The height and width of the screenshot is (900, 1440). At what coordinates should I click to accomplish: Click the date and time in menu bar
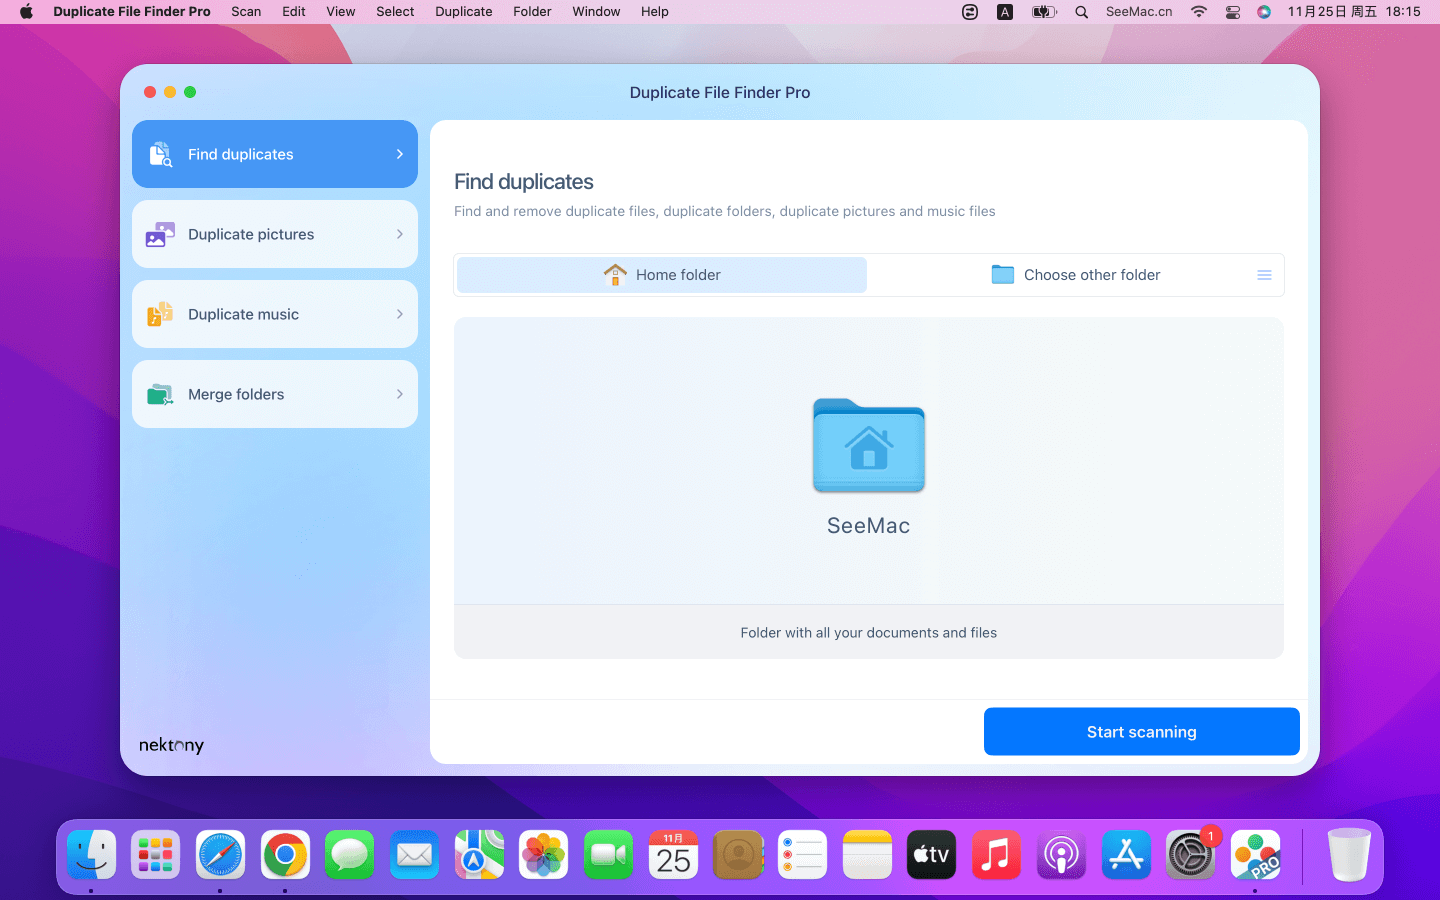(1354, 12)
